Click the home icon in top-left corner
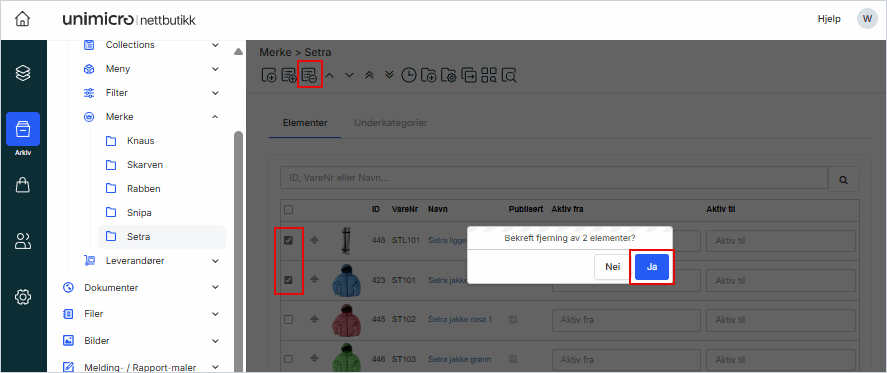This screenshot has width=887, height=373. click(22, 19)
